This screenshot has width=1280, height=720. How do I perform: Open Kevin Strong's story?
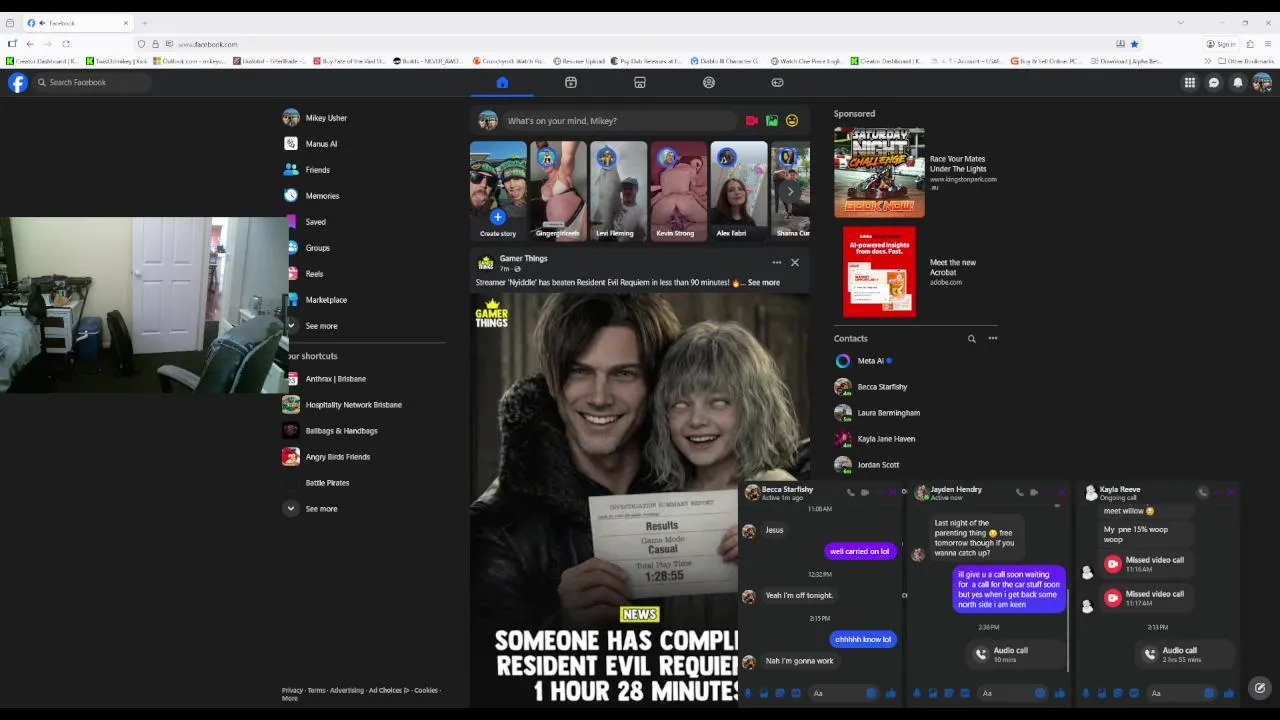(x=678, y=191)
